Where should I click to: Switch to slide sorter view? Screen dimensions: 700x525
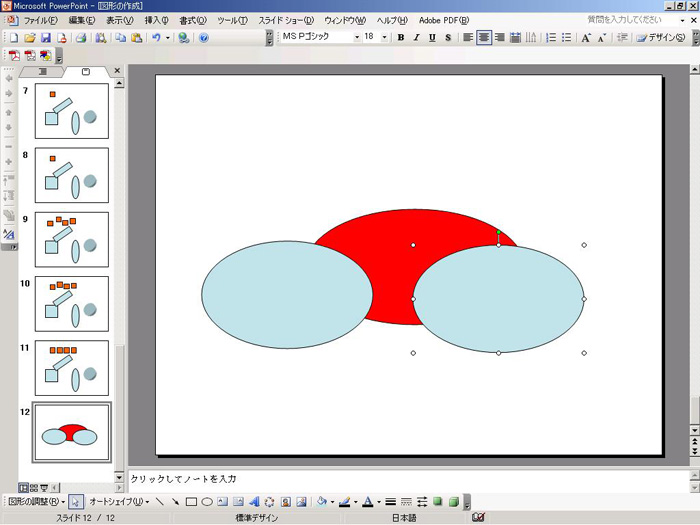34,488
